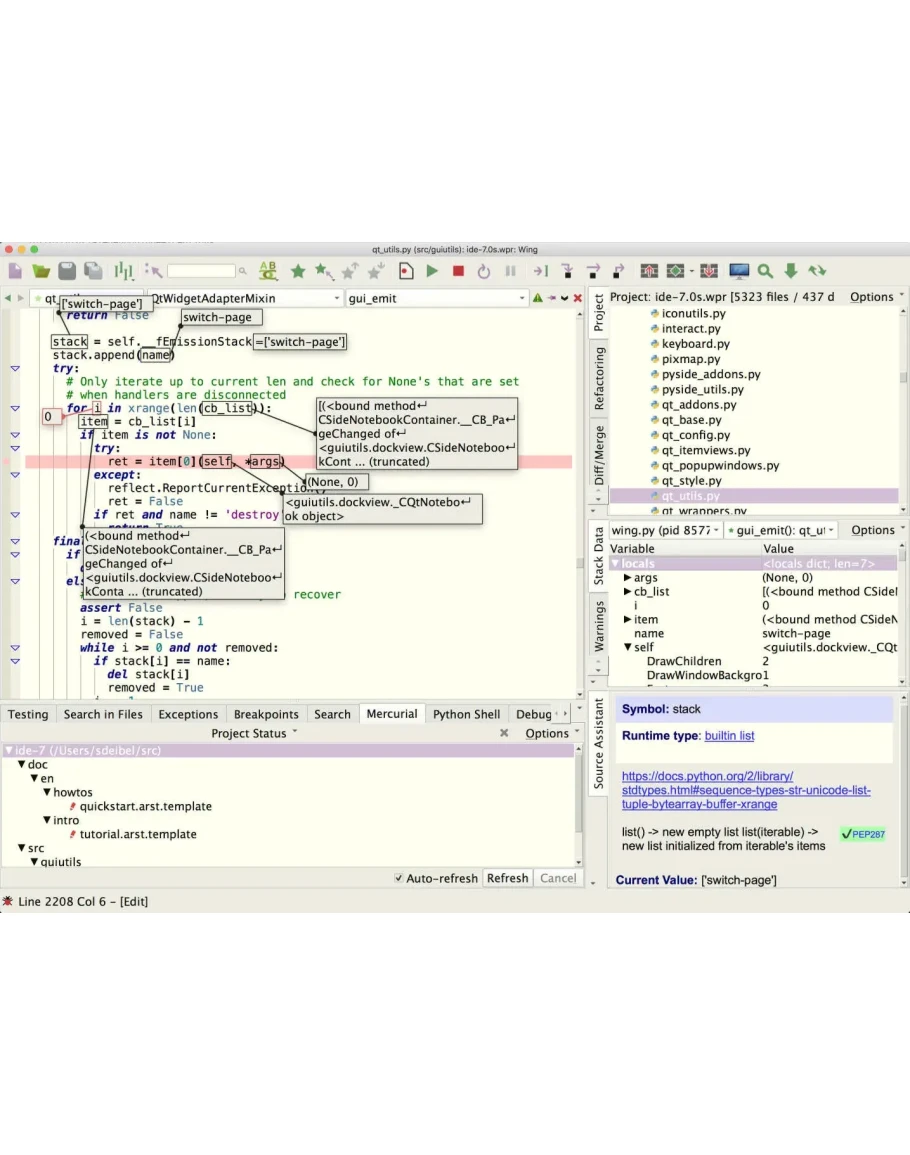Close the Mercurial status with gray X

[504, 734]
